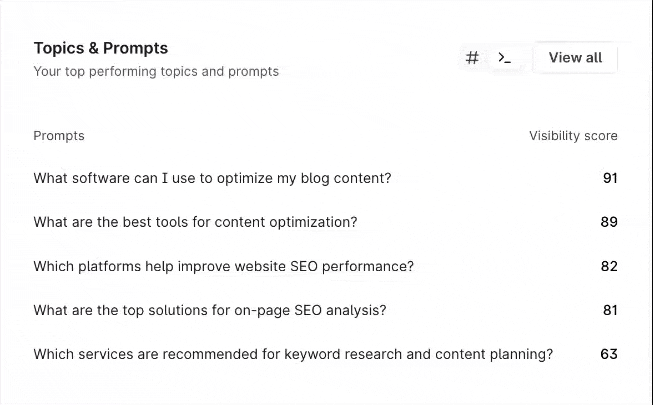
Task: Click the hash (#) topics icon
Action: point(473,58)
